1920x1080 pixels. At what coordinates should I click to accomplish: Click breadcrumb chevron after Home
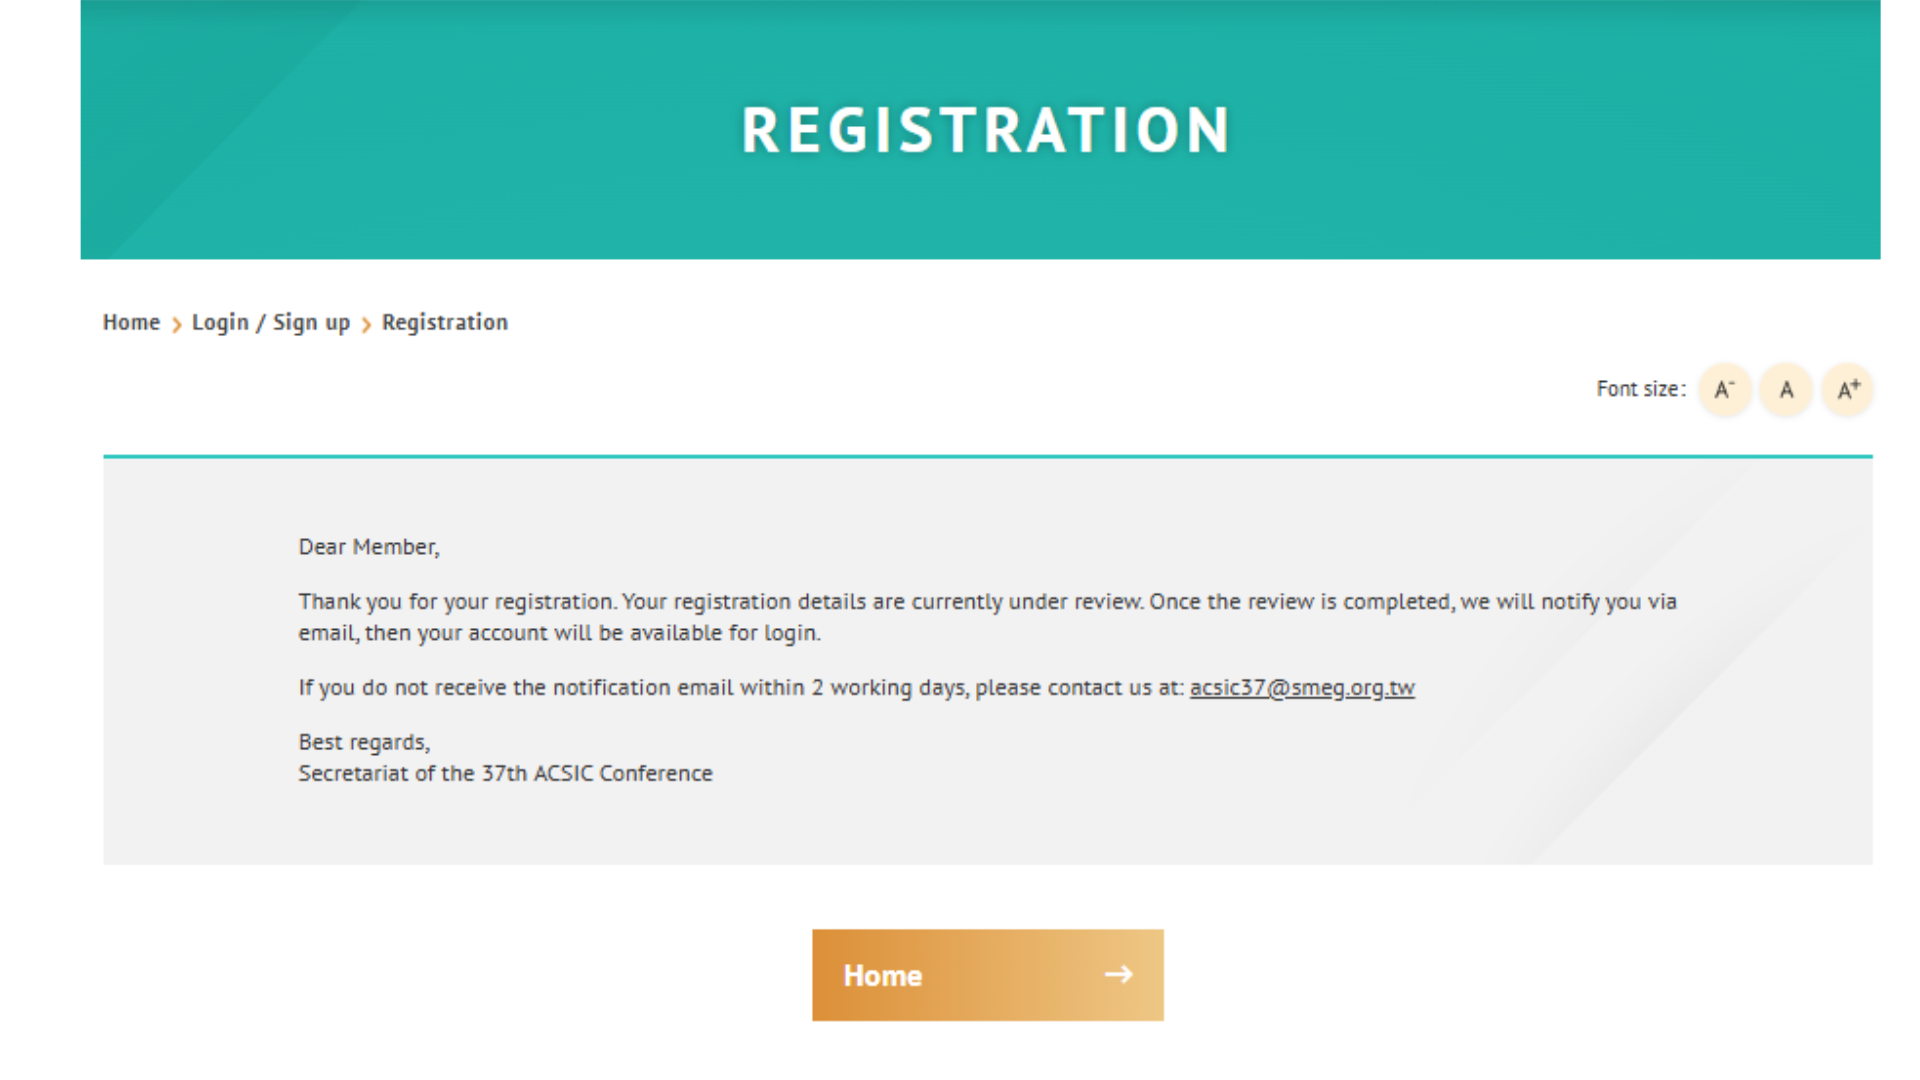coord(176,324)
